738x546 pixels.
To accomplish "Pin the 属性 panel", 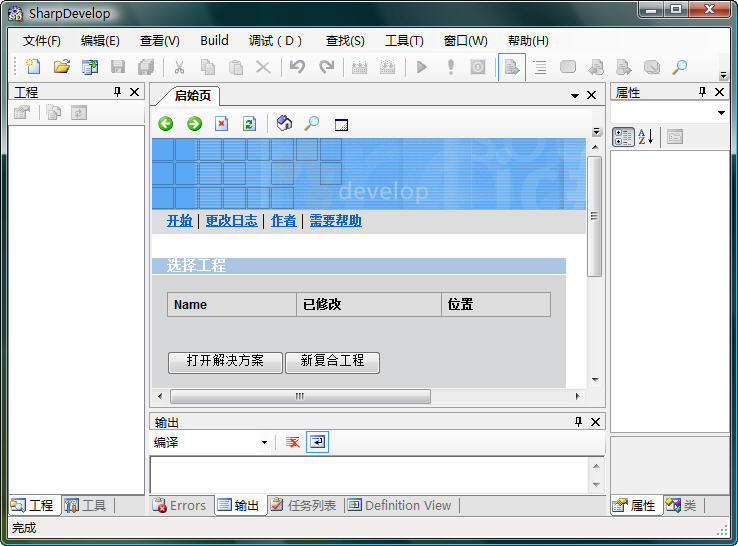I will pos(702,92).
